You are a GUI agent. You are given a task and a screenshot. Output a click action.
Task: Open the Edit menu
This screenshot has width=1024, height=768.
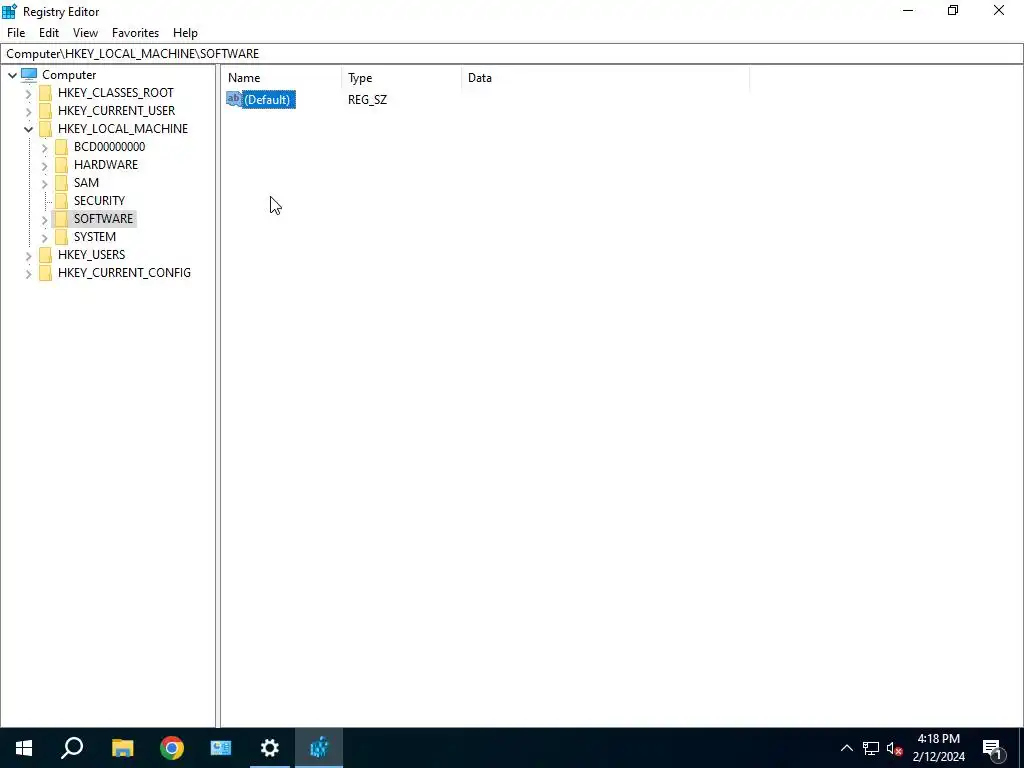(49, 33)
